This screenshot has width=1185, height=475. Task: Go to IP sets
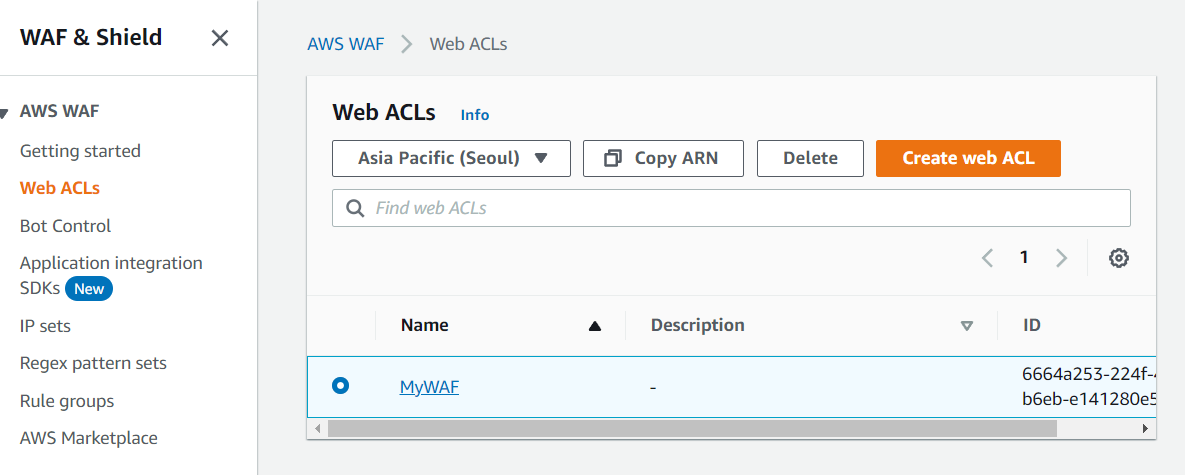pyautogui.click(x=45, y=326)
